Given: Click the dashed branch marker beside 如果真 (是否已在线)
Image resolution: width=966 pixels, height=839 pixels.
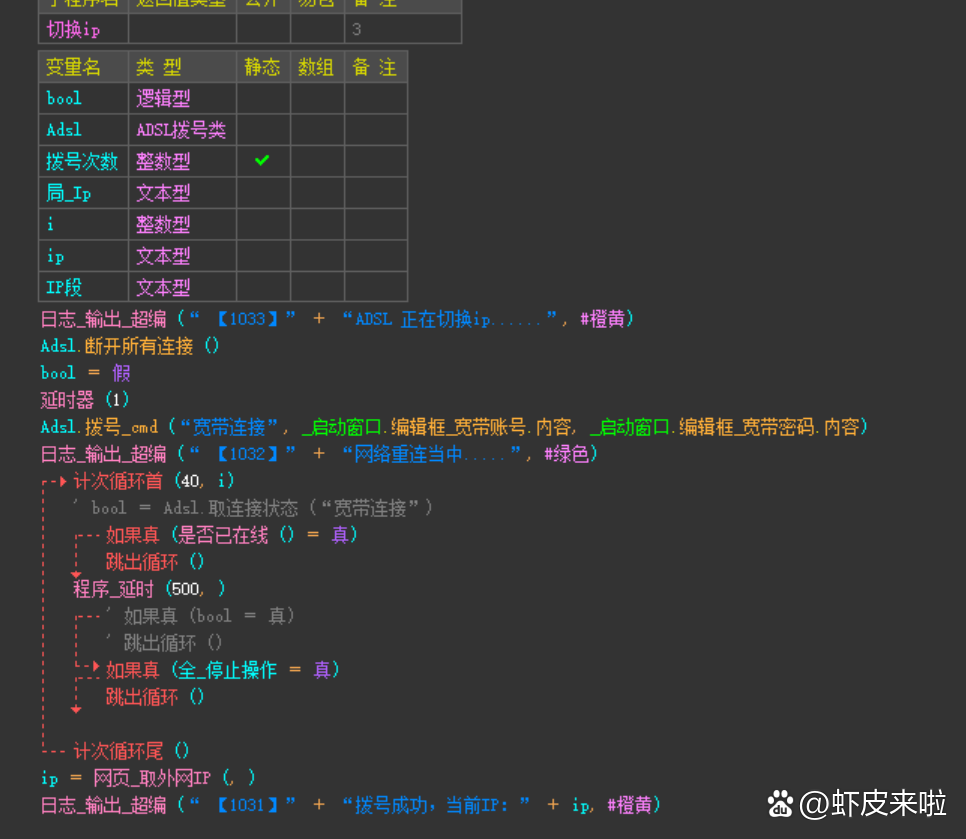Looking at the screenshot, I should (x=89, y=536).
